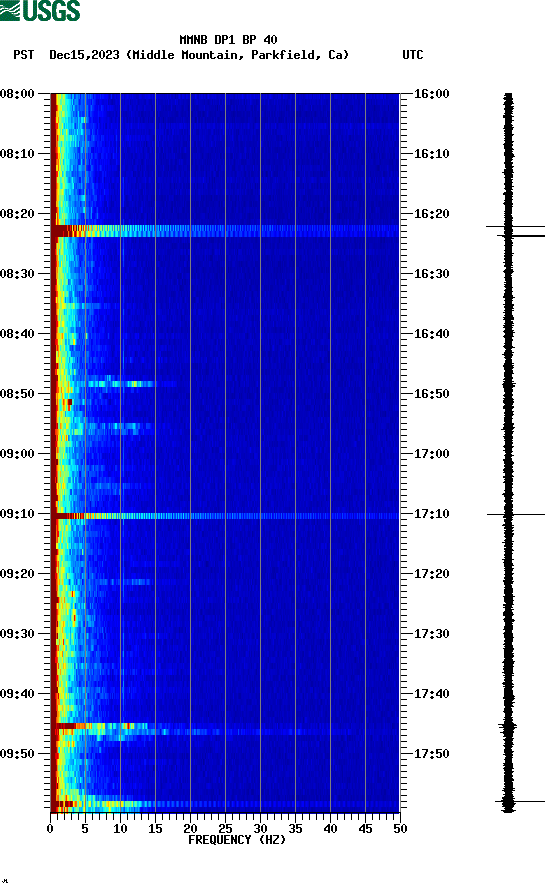
Task: Click the 5 Hz frequency tick label
Action: click(85, 829)
